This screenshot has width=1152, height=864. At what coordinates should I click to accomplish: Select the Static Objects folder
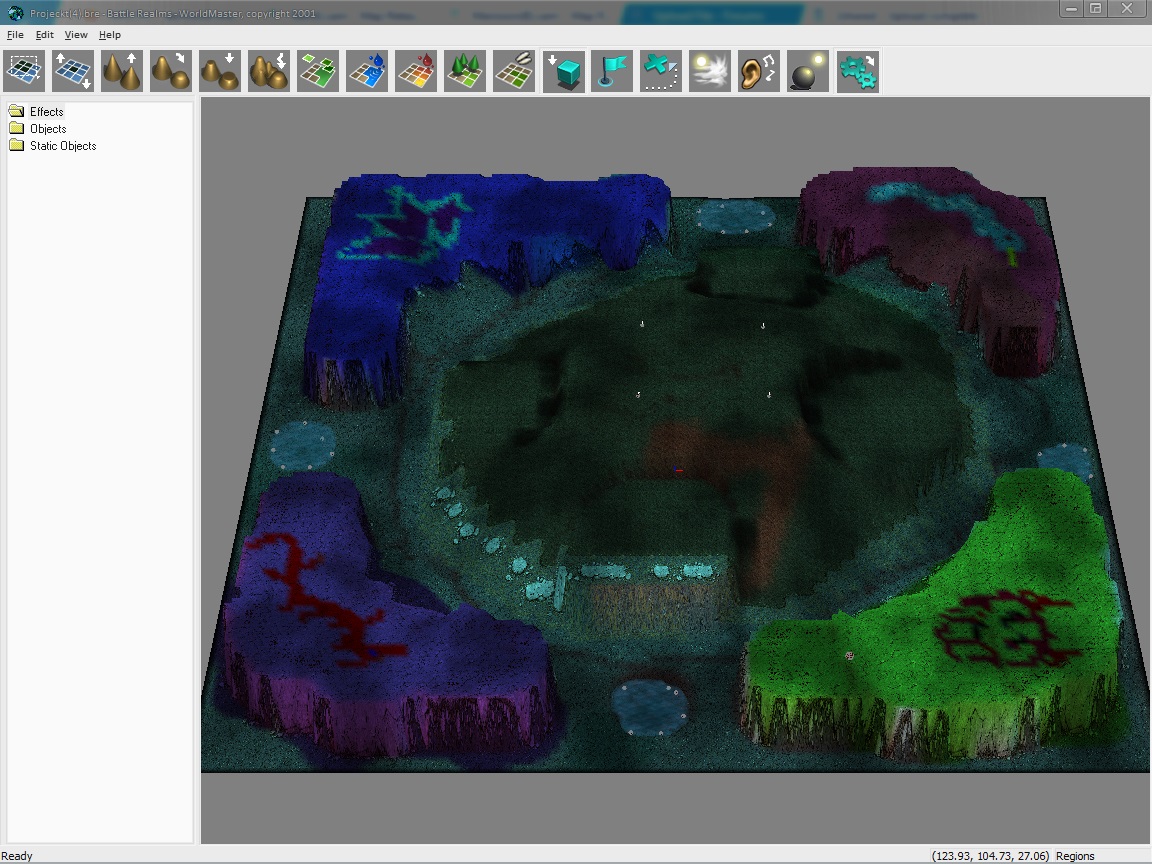coord(62,145)
